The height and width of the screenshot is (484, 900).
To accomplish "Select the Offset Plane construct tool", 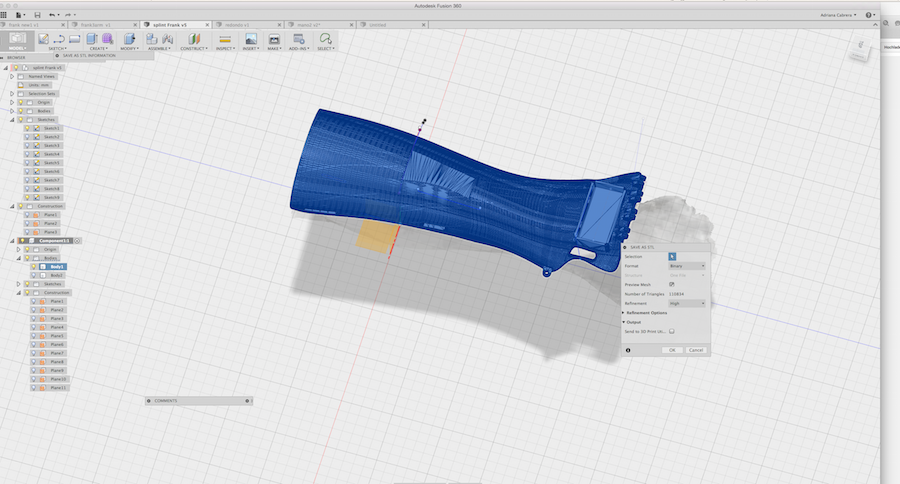I will (x=194, y=38).
